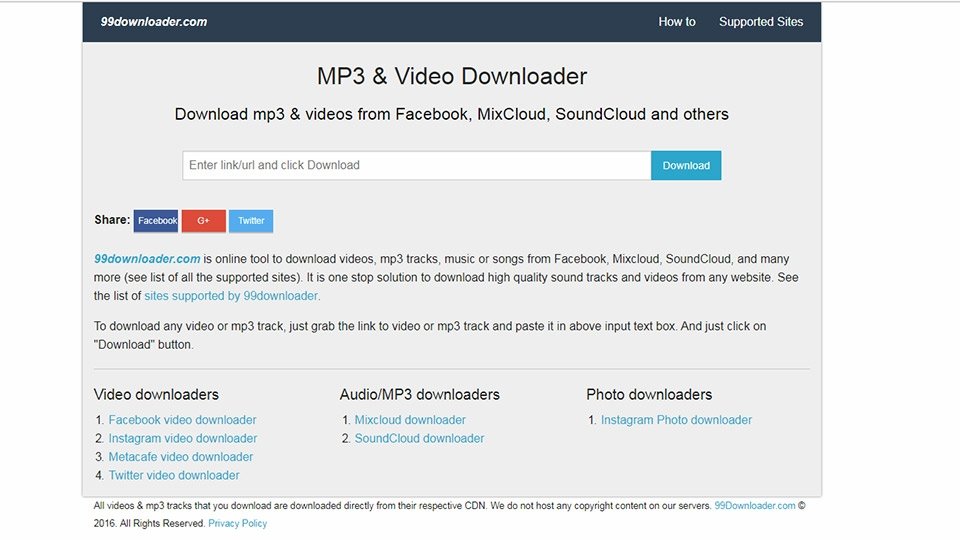Screen dimensions: 960x540
Task: Click the Video downloaders heading
Action: (x=156, y=394)
